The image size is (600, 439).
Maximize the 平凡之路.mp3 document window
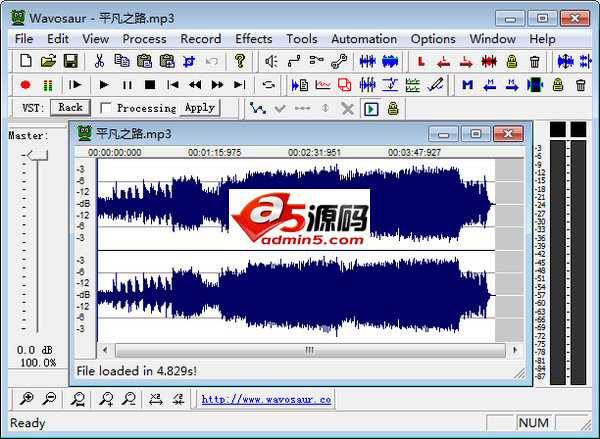(476, 134)
